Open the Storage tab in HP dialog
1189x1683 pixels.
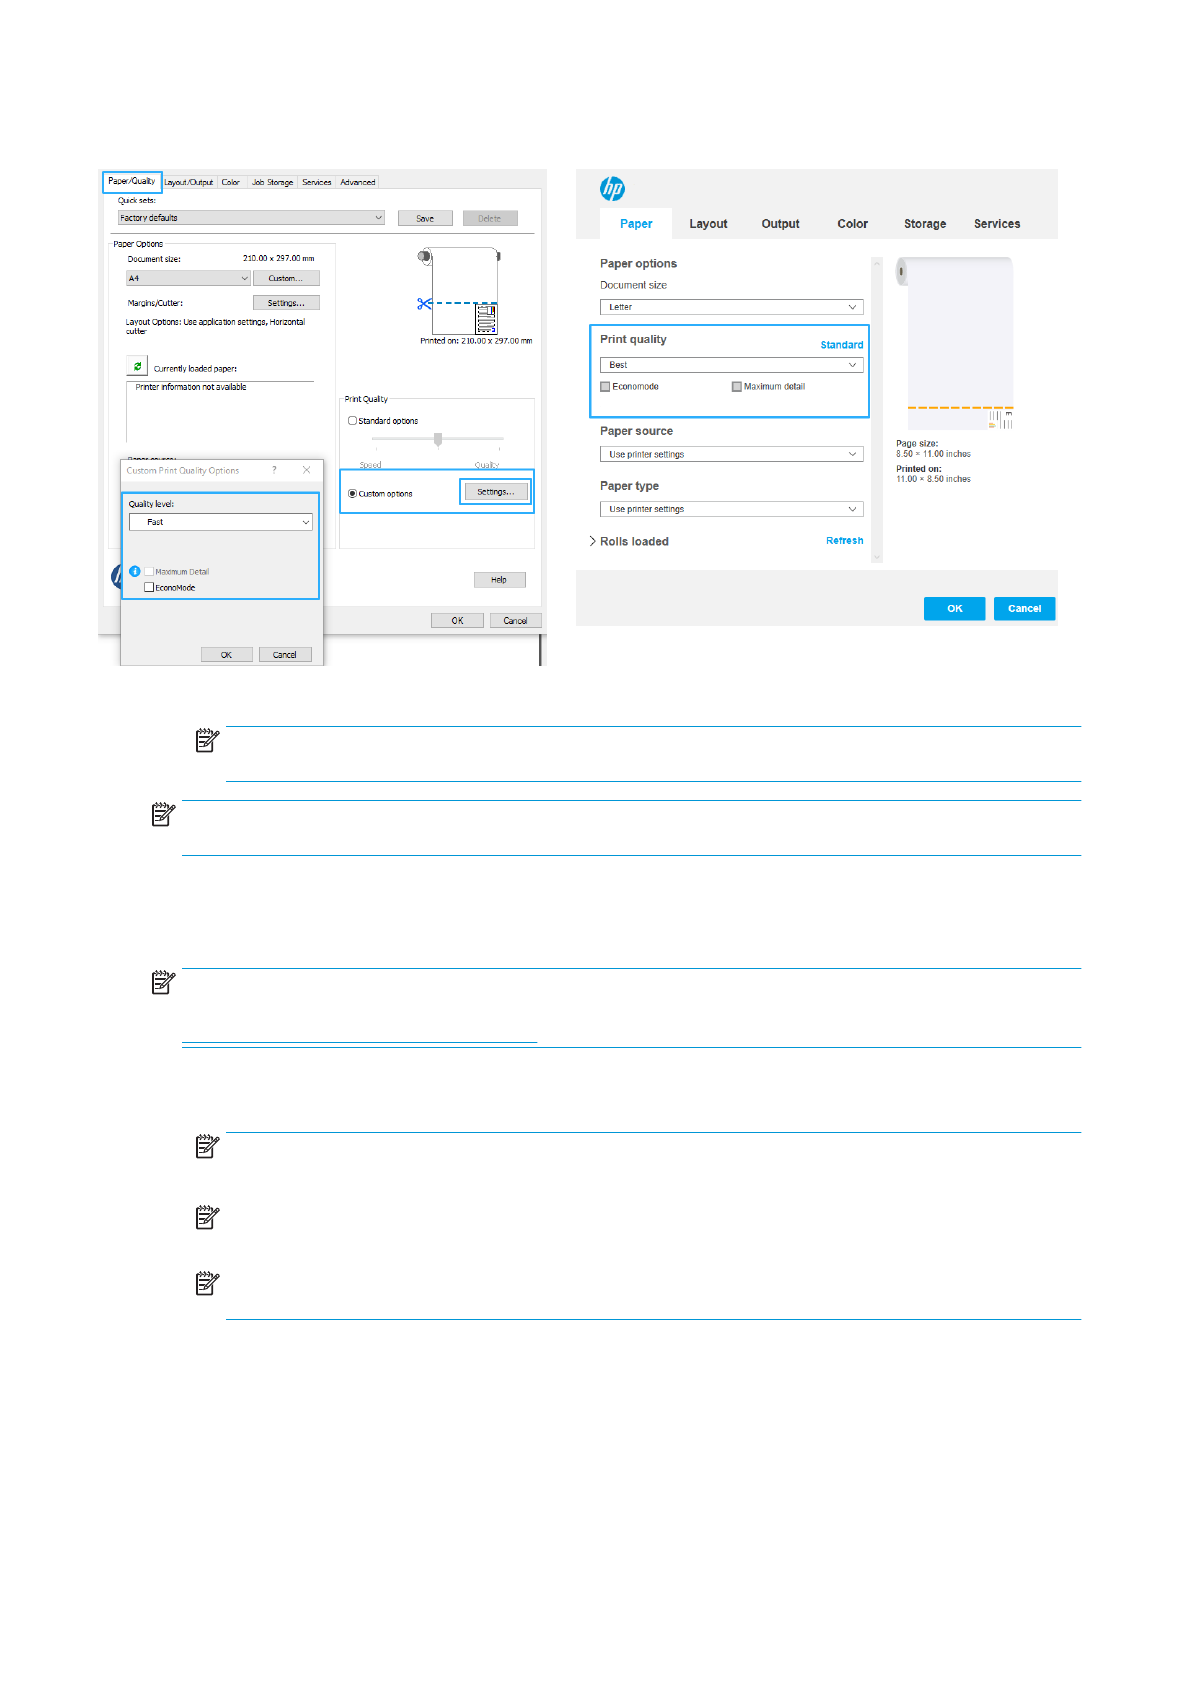(924, 224)
